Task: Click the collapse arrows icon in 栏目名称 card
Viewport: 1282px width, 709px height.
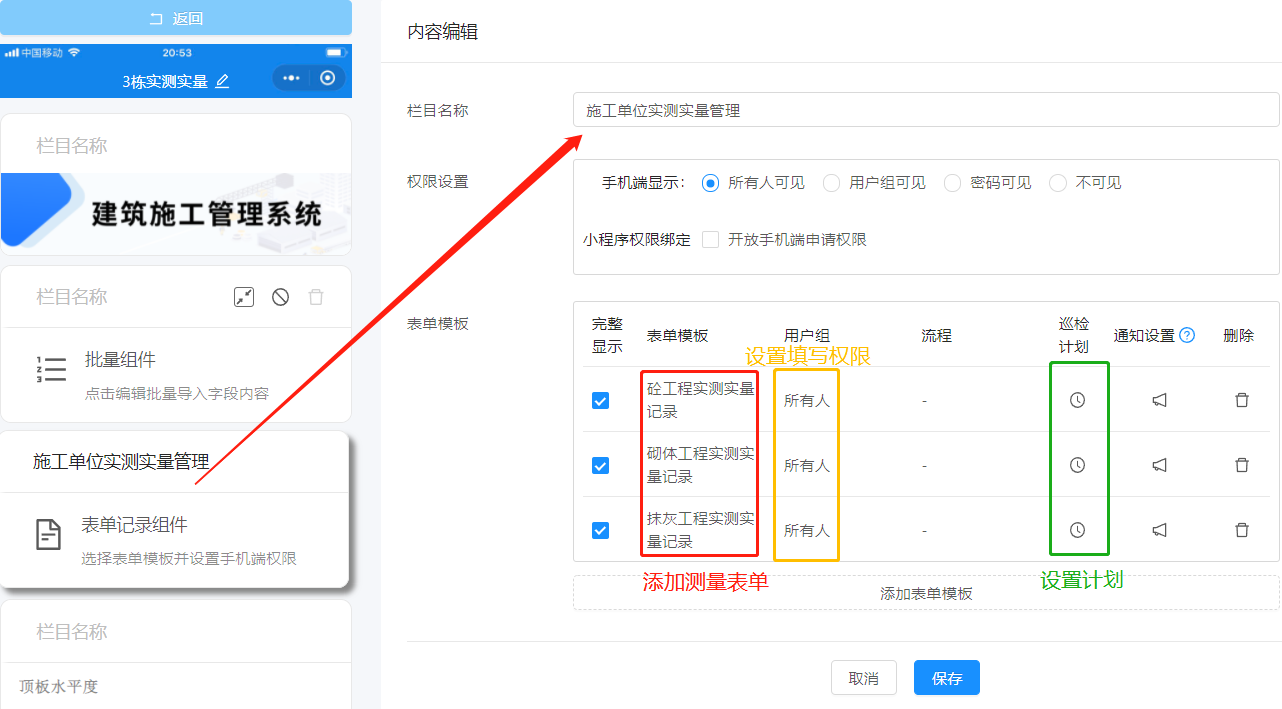Action: [x=244, y=297]
